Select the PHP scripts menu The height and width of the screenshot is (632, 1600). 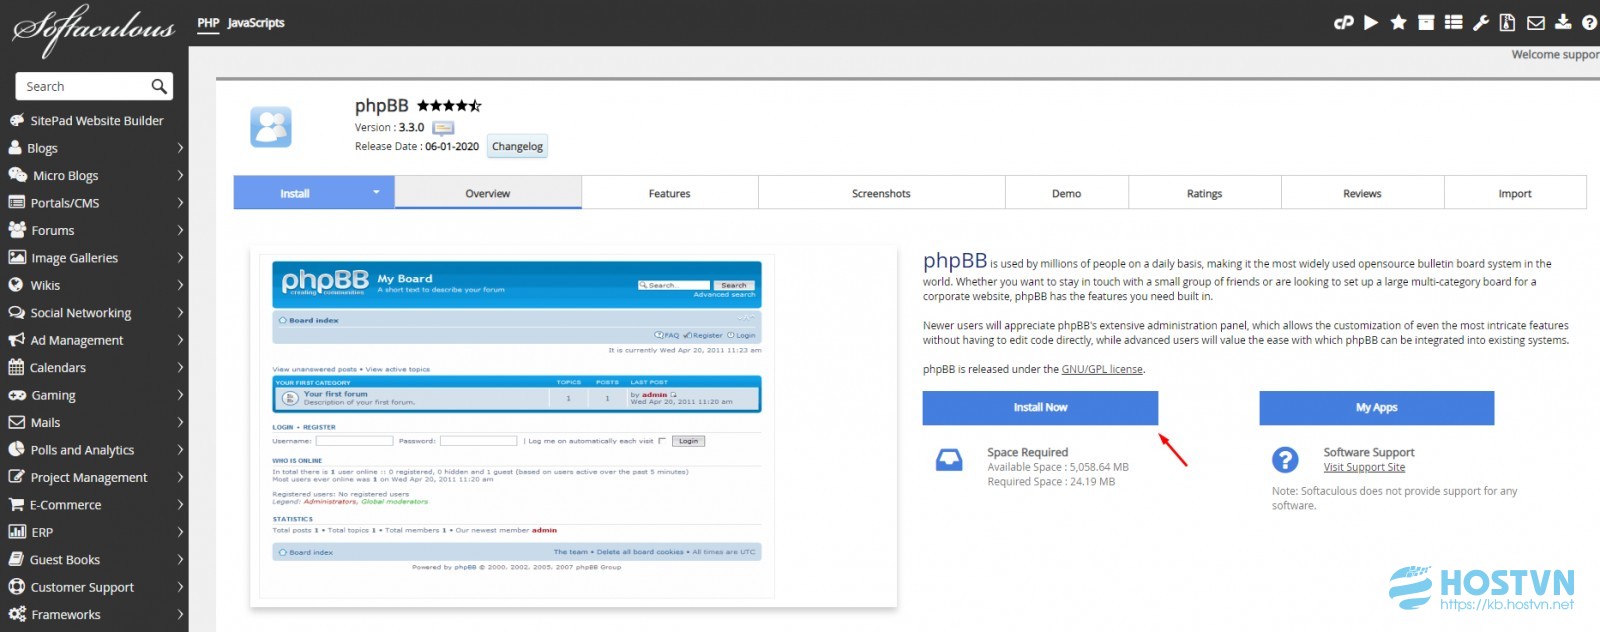[x=208, y=22]
